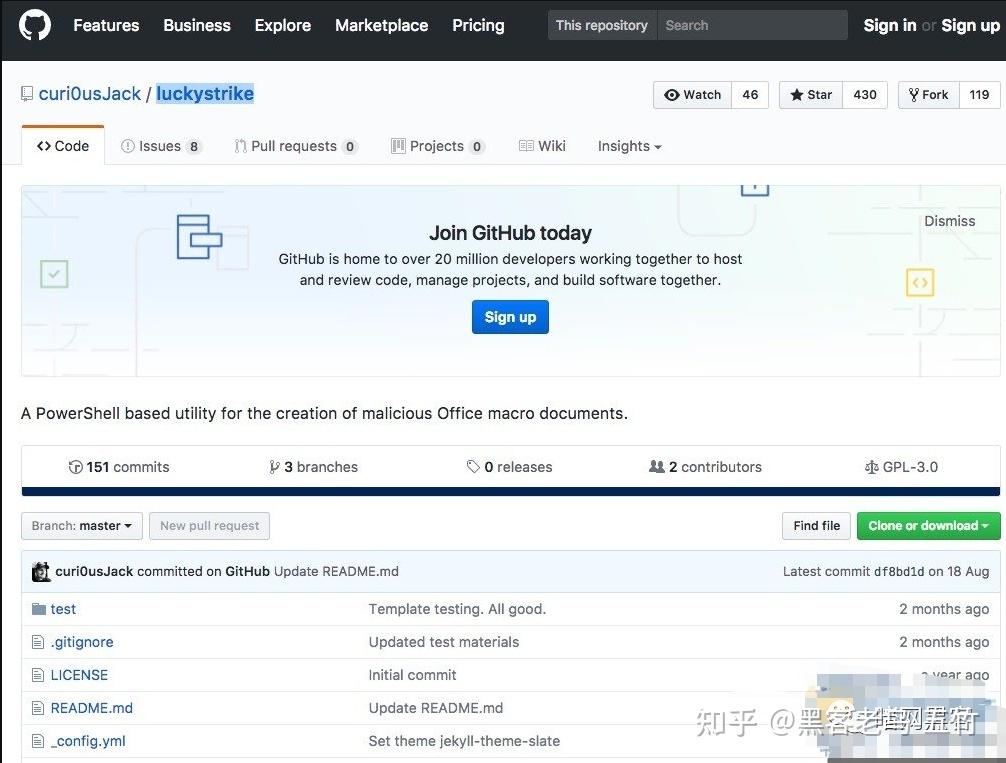Click the file icon beside LICENSE
The image size is (1006, 763).
tap(38, 675)
